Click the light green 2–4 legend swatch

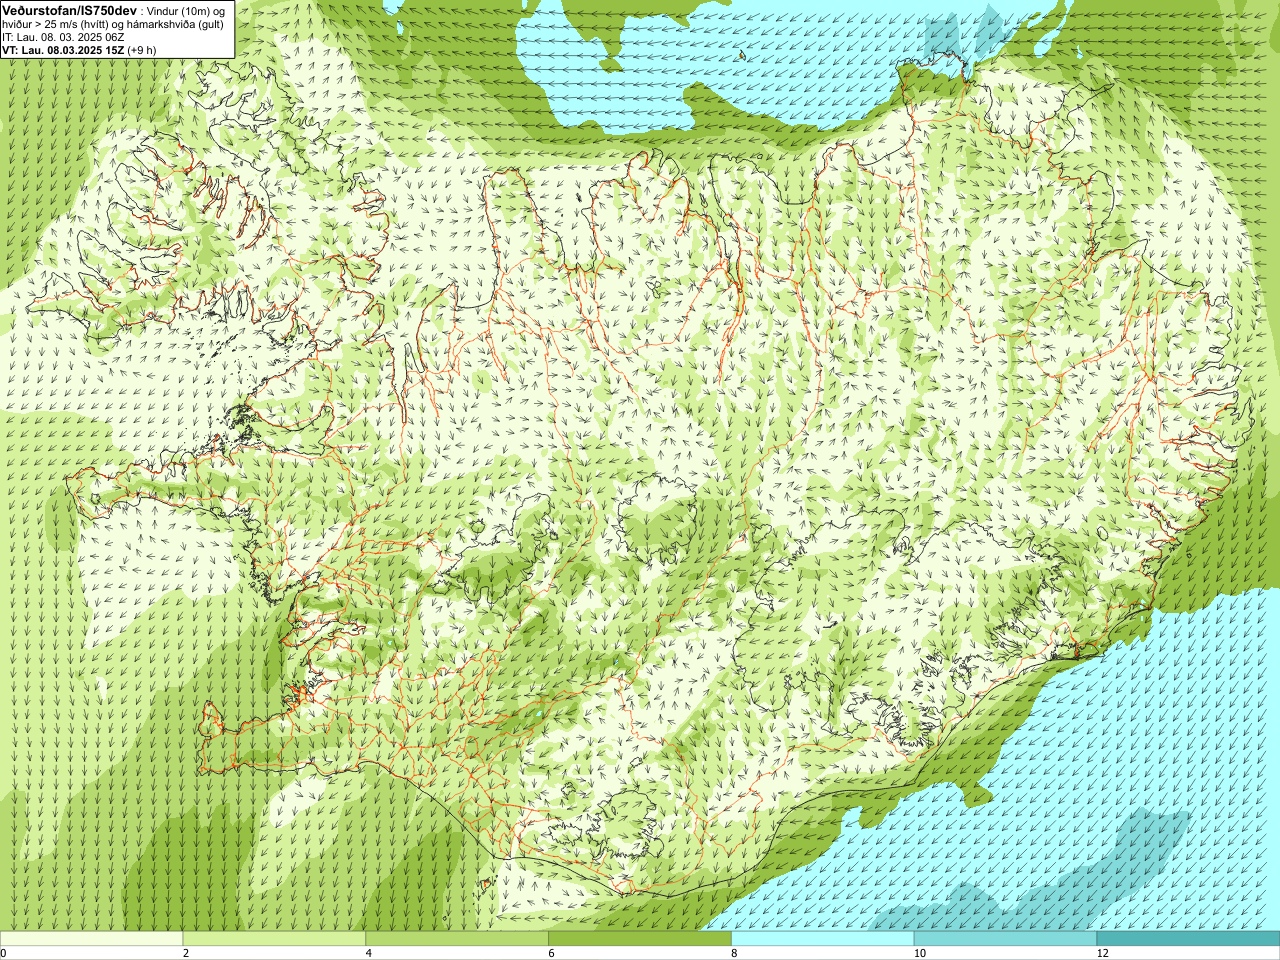click(274, 939)
